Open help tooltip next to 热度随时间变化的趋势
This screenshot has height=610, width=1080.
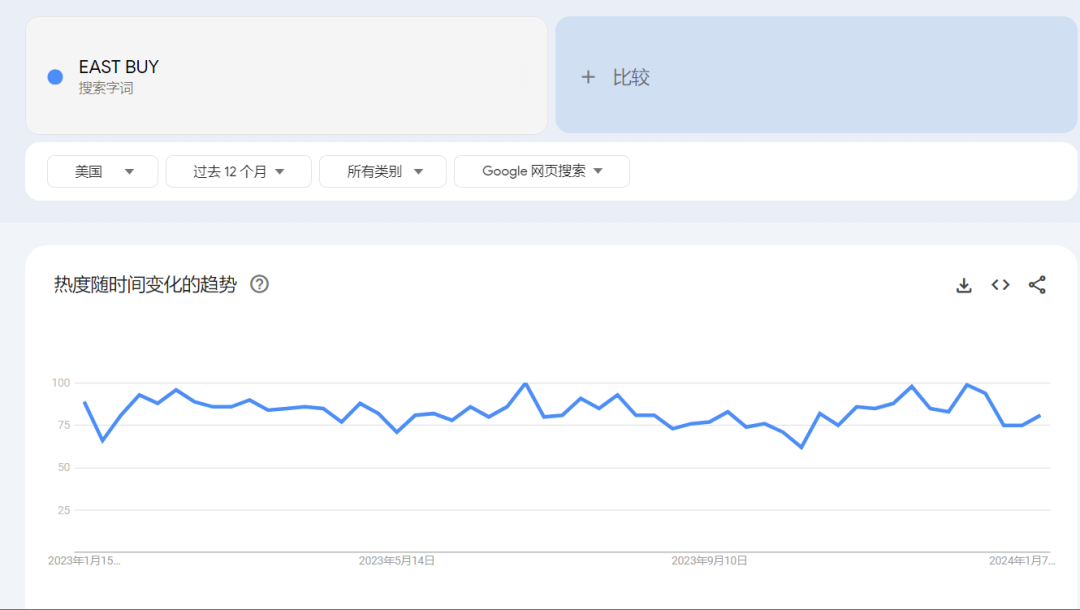(x=259, y=284)
